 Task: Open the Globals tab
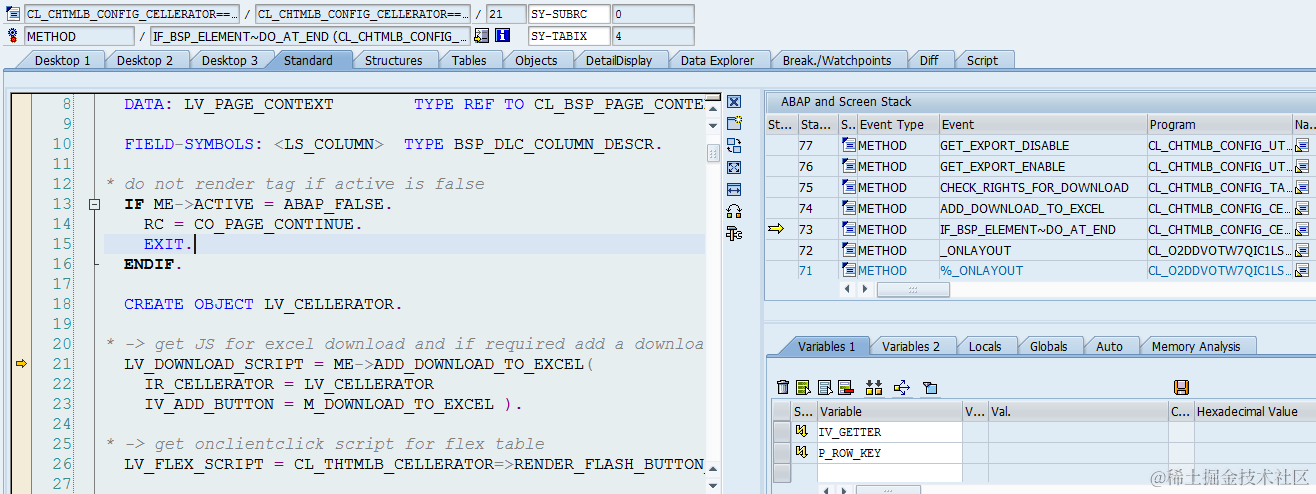point(1049,346)
